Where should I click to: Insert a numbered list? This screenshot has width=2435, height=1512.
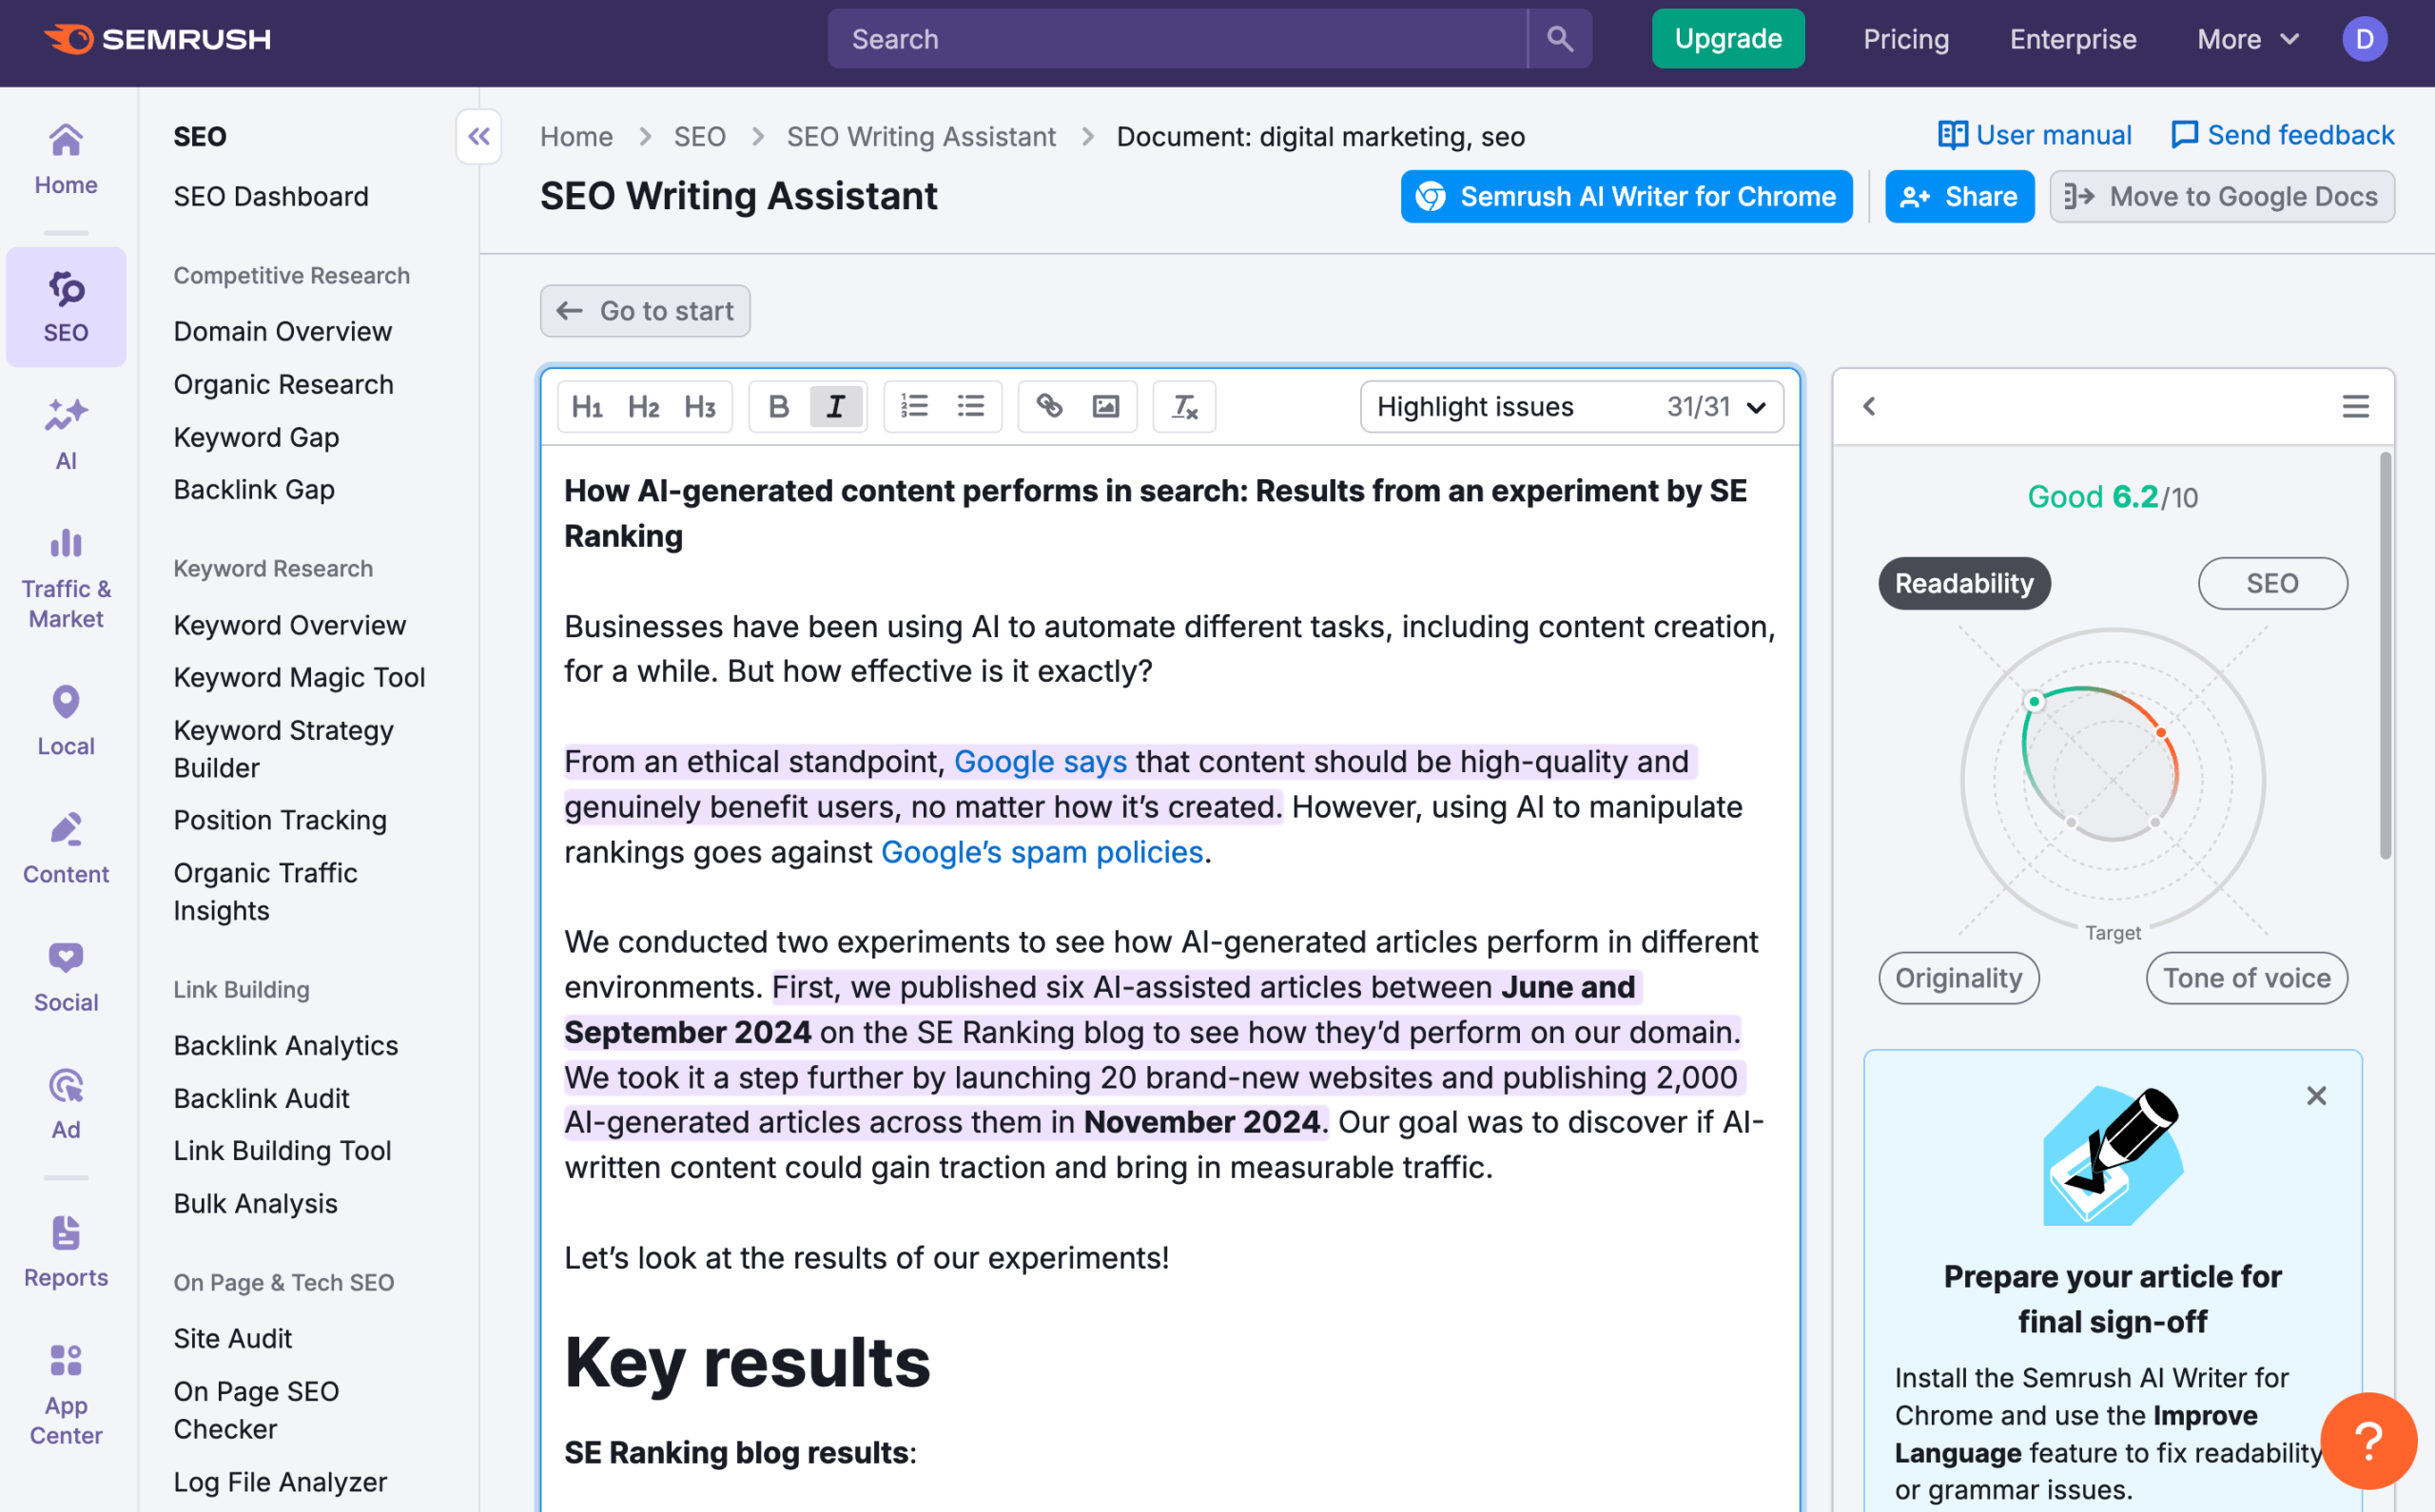pyautogui.click(x=914, y=406)
